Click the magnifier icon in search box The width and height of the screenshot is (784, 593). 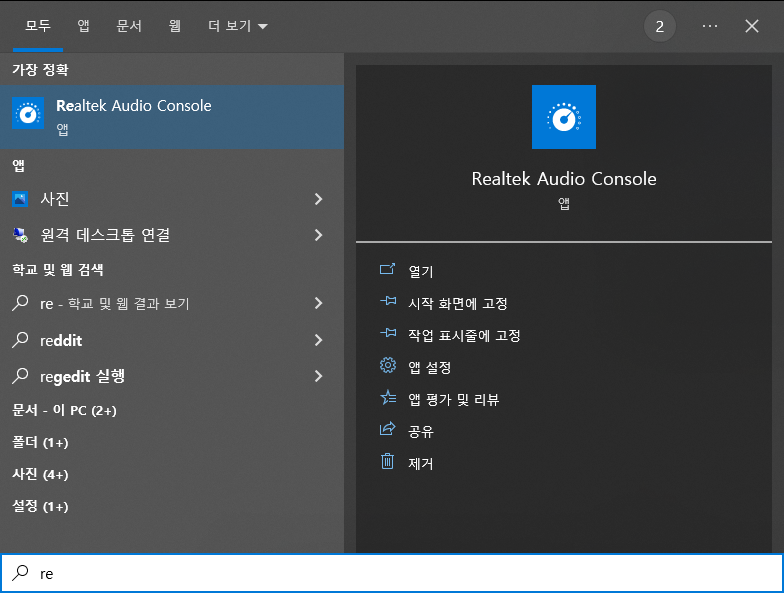pos(20,573)
